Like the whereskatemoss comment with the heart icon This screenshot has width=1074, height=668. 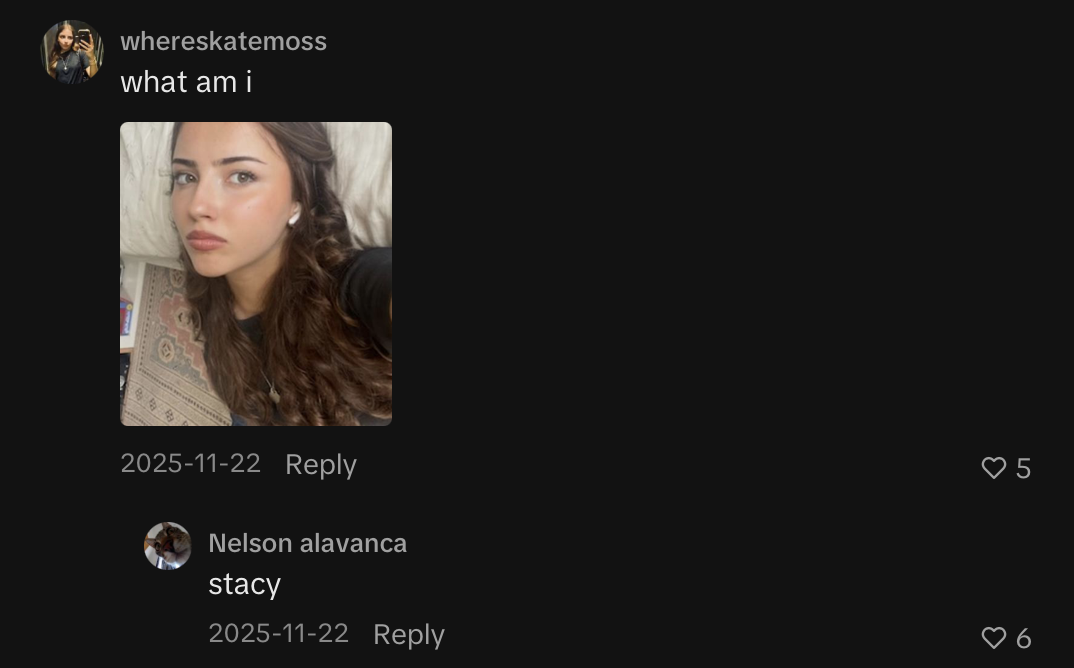pos(993,468)
